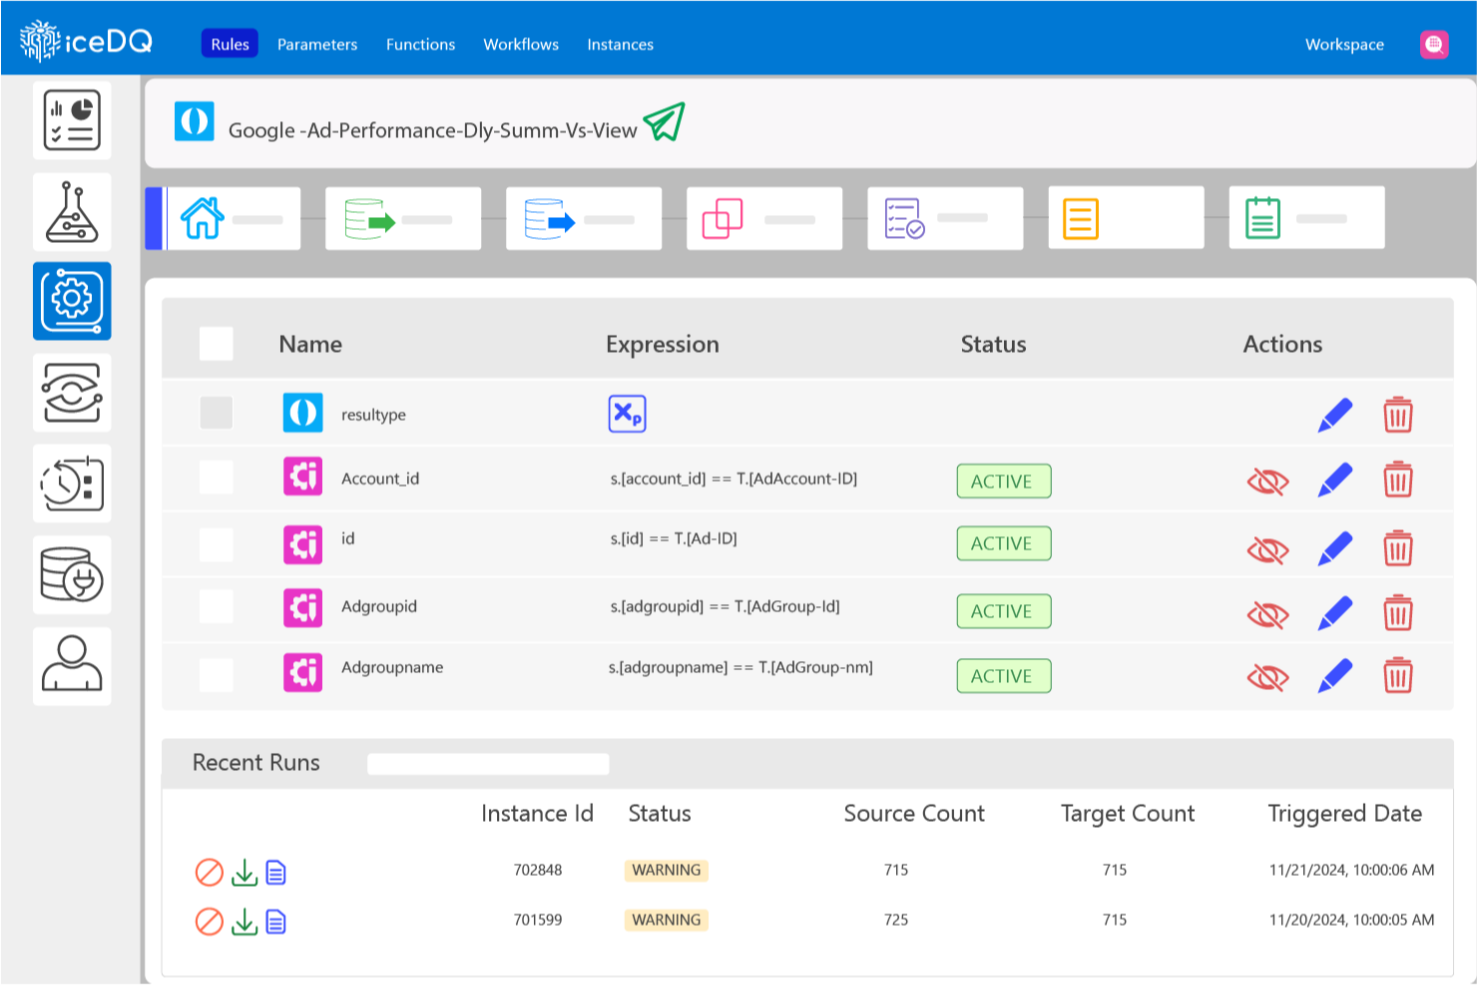Viewport: 1480px width, 987px height.
Task: Open the Instances menu item
Action: [620, 44]
